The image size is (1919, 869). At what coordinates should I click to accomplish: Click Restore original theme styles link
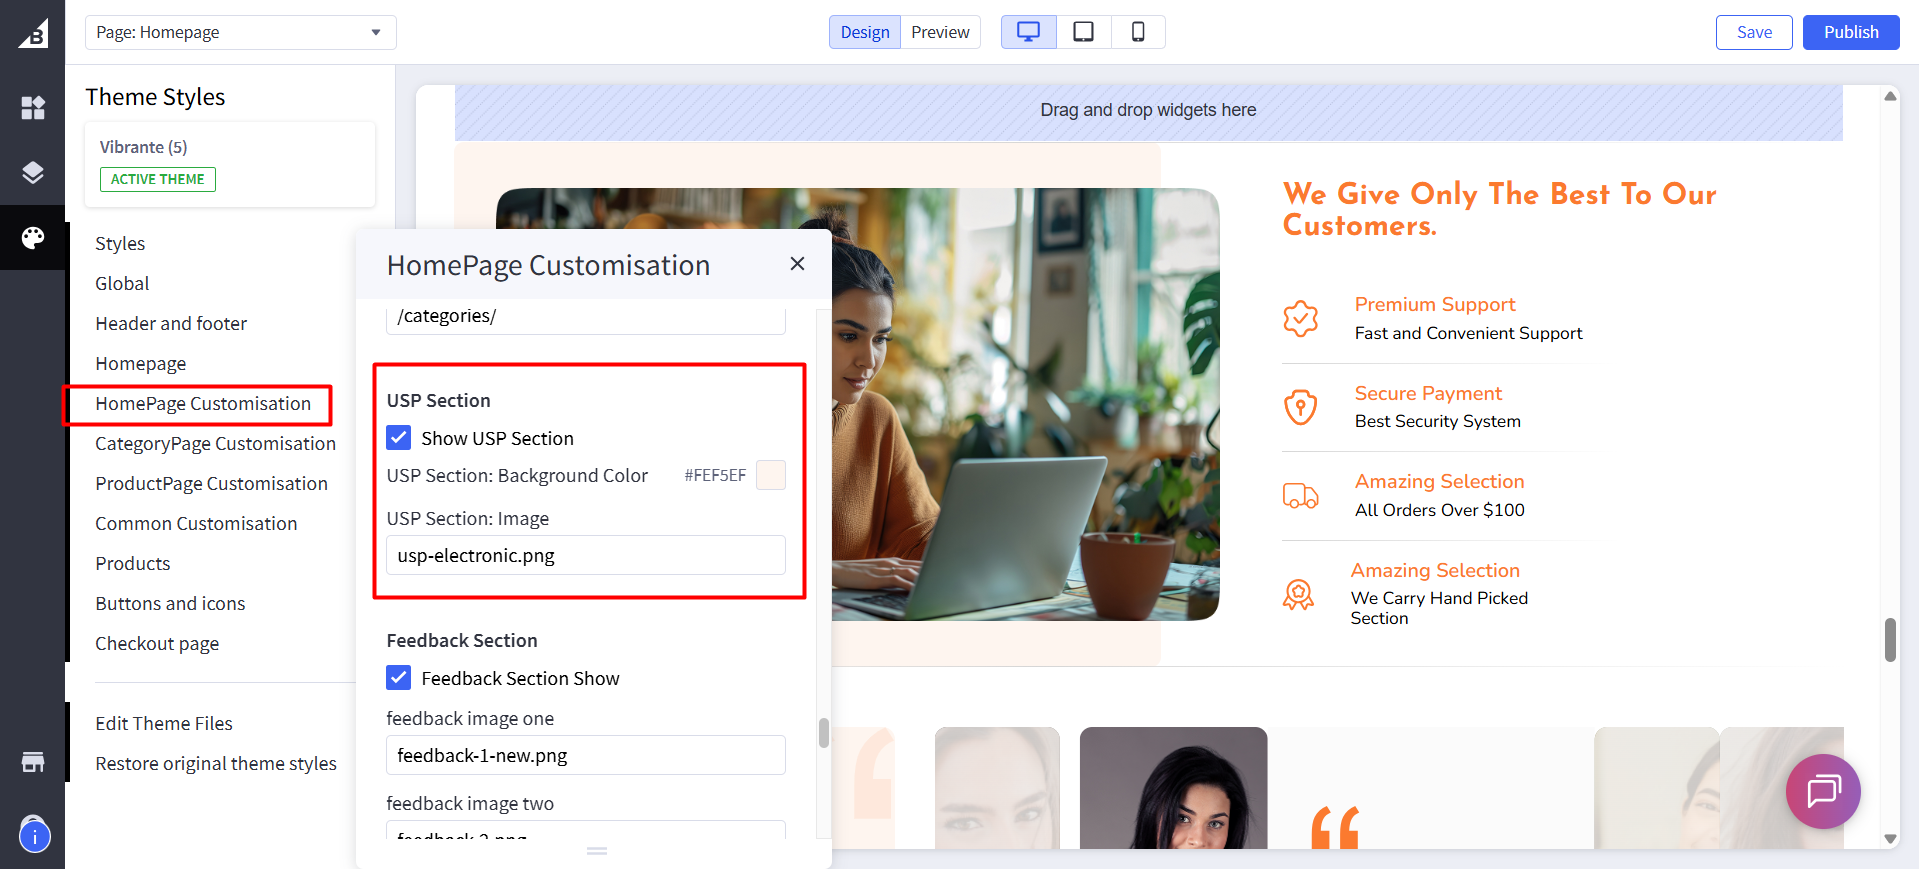216,763
